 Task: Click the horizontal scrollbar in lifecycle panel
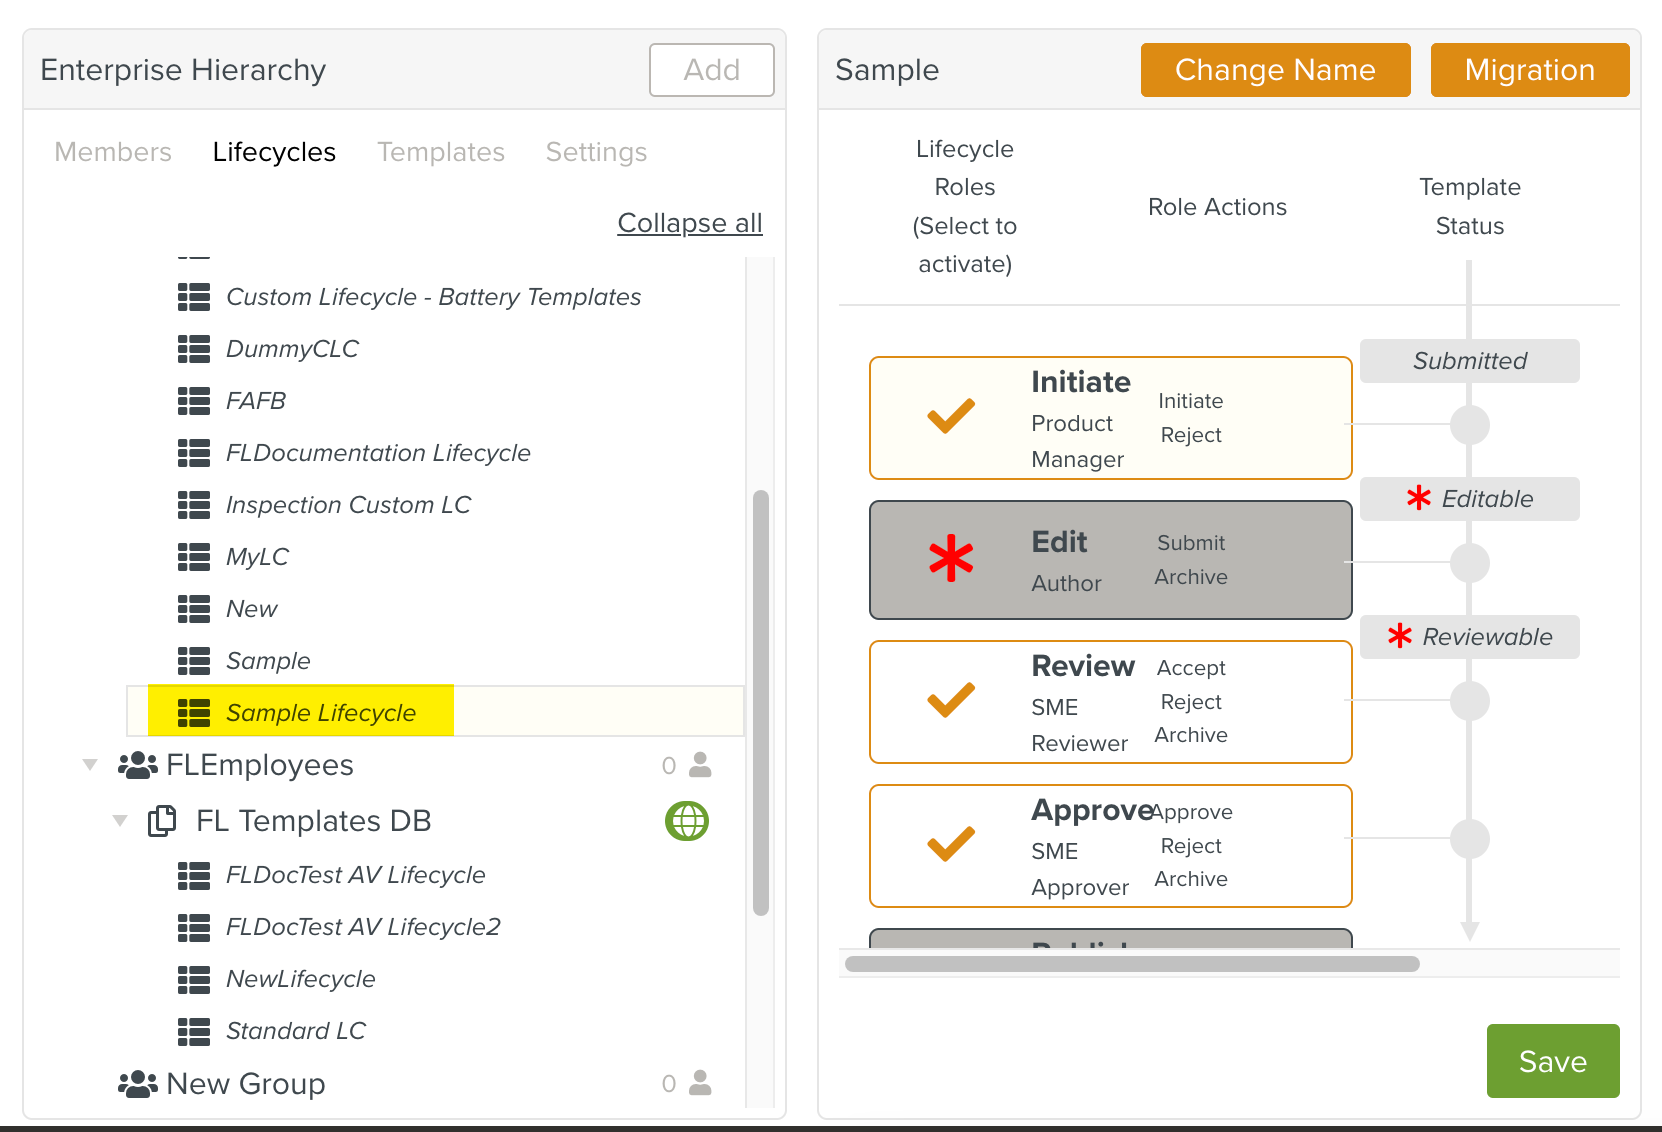pos(1131,964)
